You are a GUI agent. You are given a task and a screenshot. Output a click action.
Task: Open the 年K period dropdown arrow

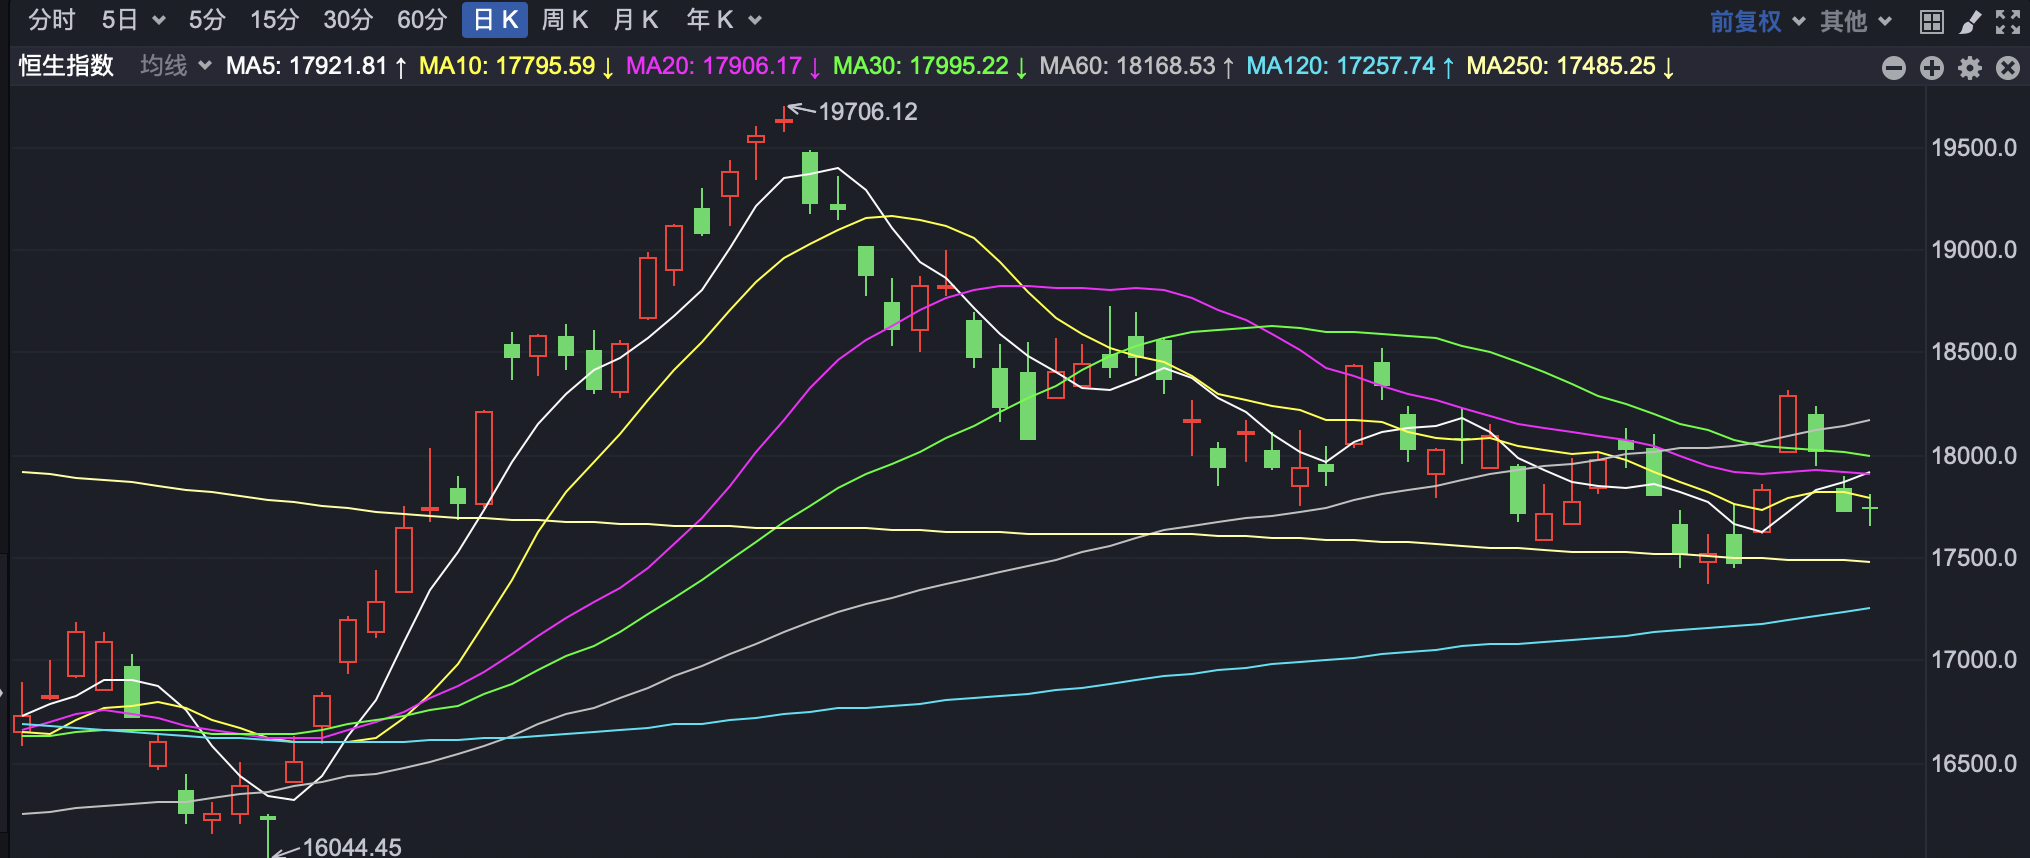point(755,20)
